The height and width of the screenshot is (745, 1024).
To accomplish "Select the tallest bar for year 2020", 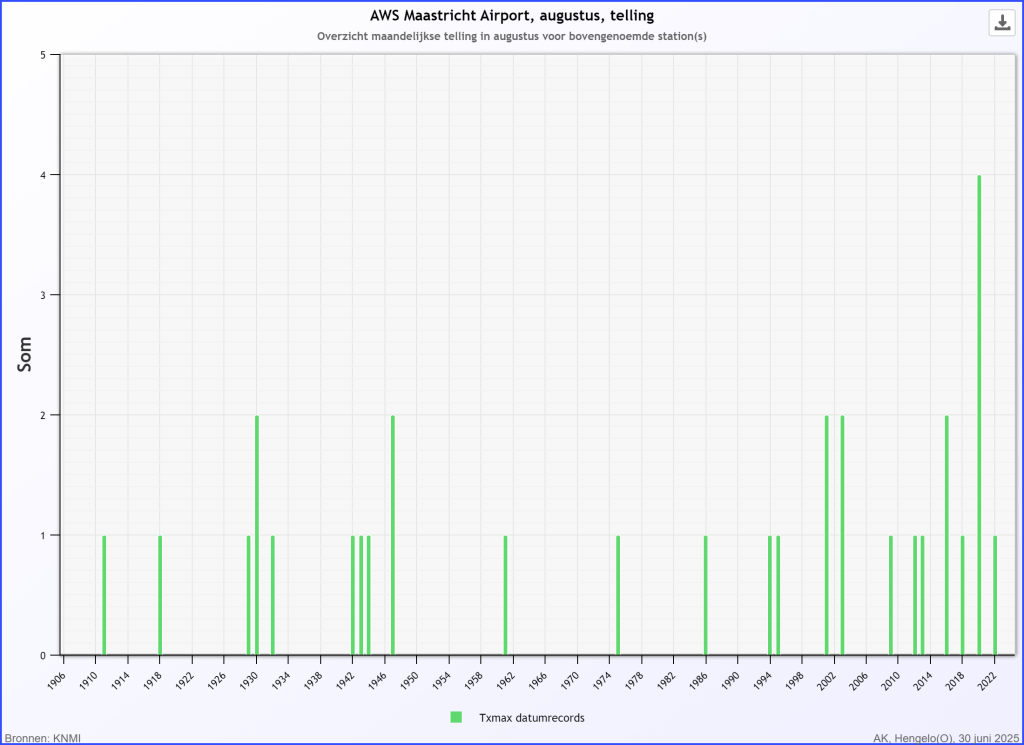I will 979,415.
